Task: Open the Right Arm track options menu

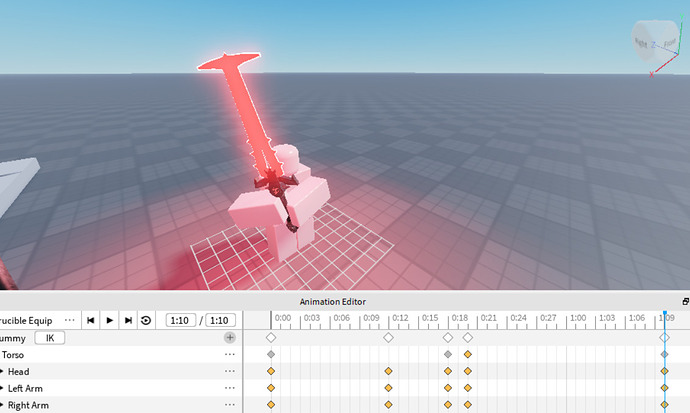Action: point(230,405)
